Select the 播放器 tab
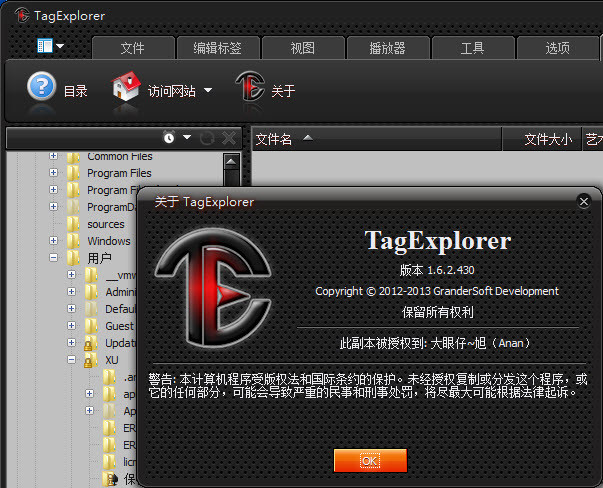The width and height of the screenshot is (603, 488). pyautogui.click(x=388, y=48)
